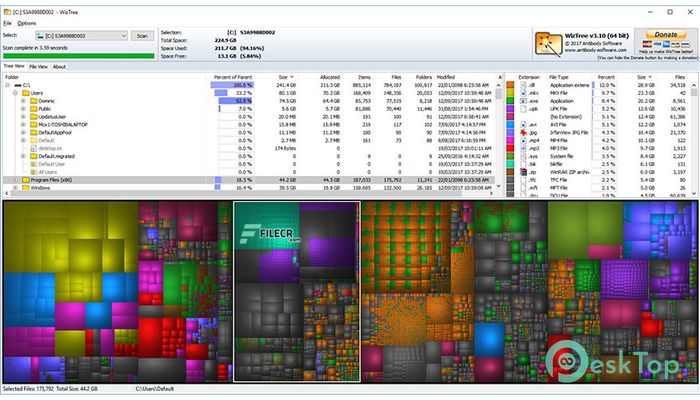700x400 pixels.
Task: Expand the Dominic folder node
Action: point(23,101)
